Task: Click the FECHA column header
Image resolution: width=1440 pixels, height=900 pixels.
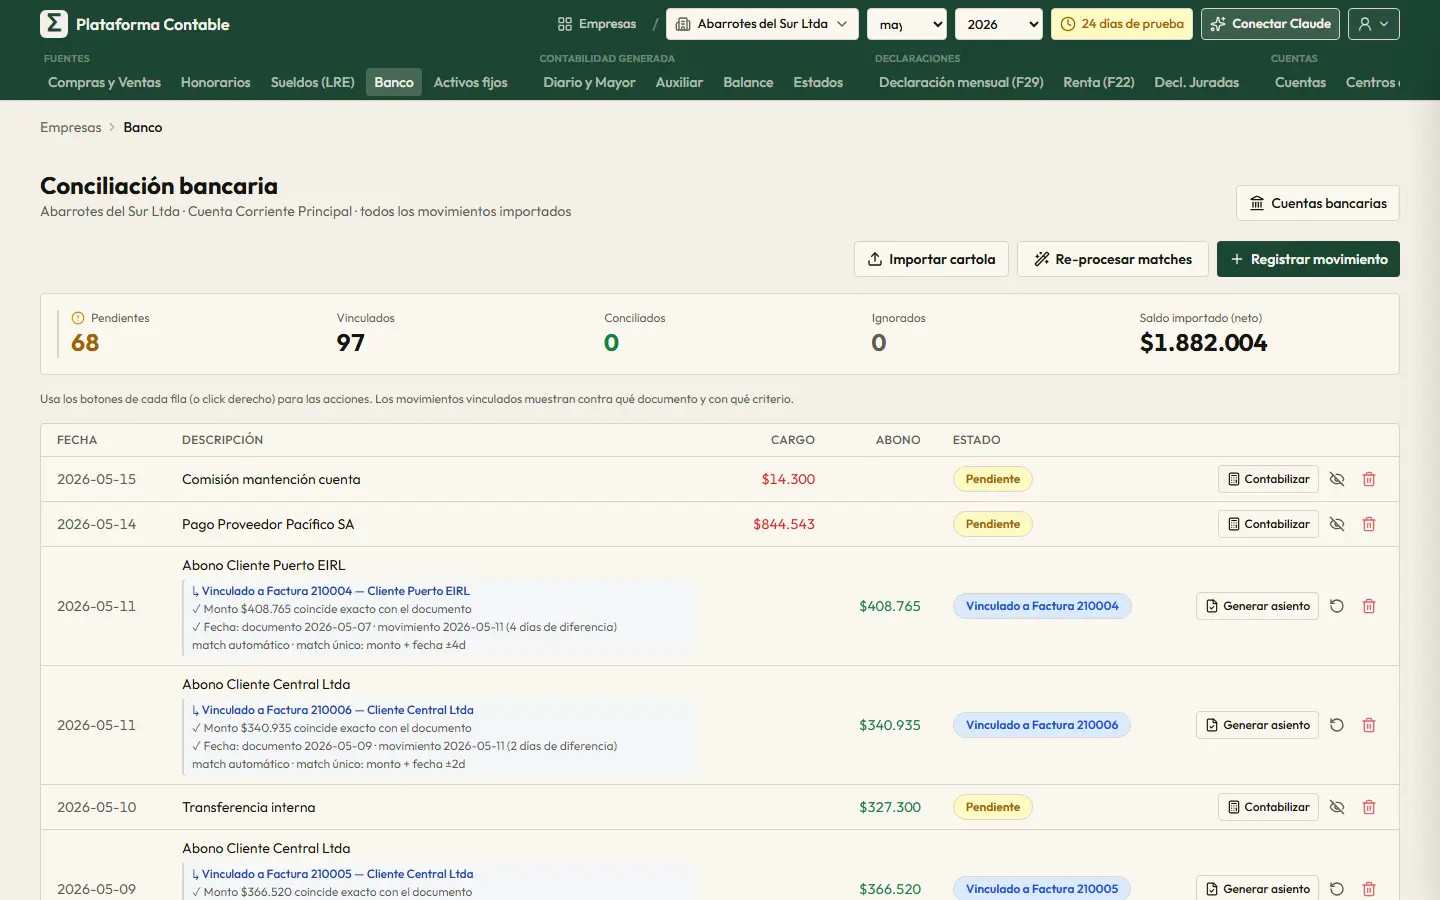Action: (77, 440)
